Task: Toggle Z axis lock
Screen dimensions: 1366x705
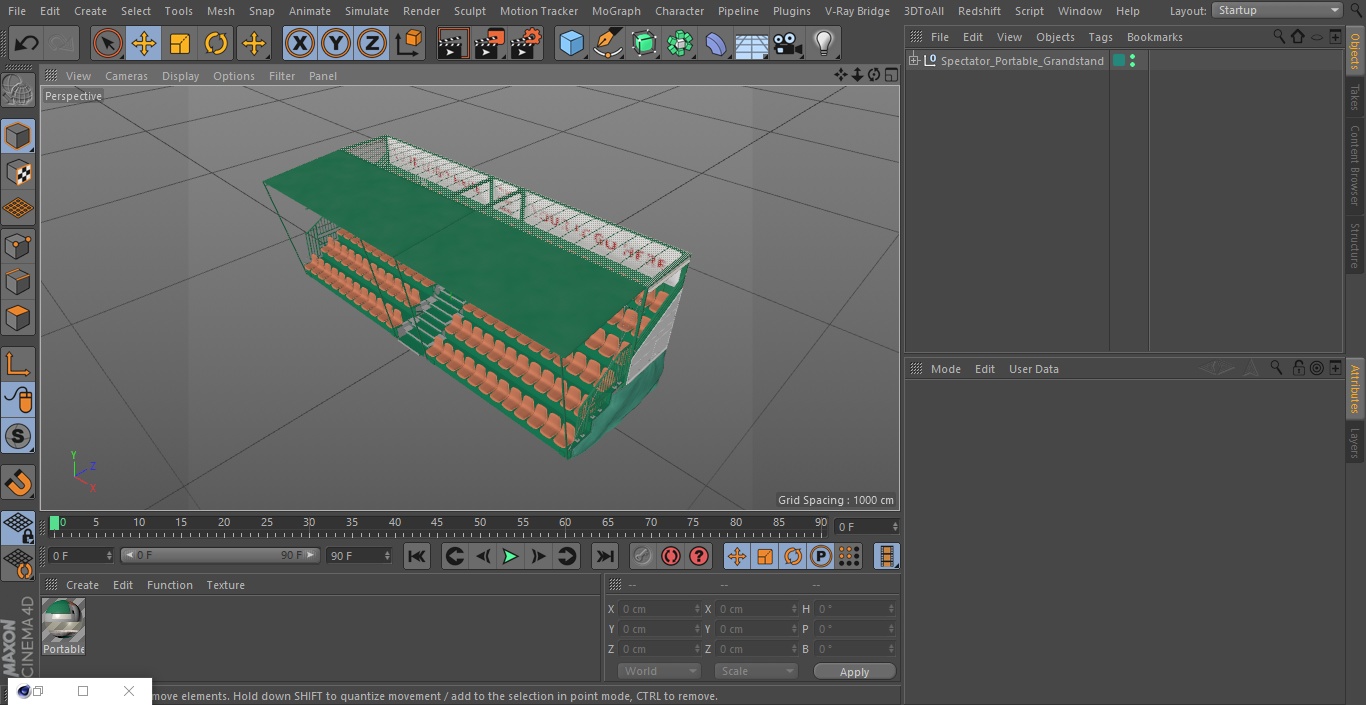Action: pos(372,43)
